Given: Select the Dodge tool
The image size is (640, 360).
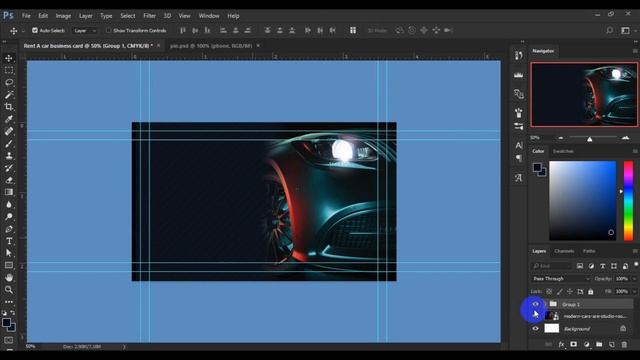Looking at the screenshot, I should (x=9, y=217).
